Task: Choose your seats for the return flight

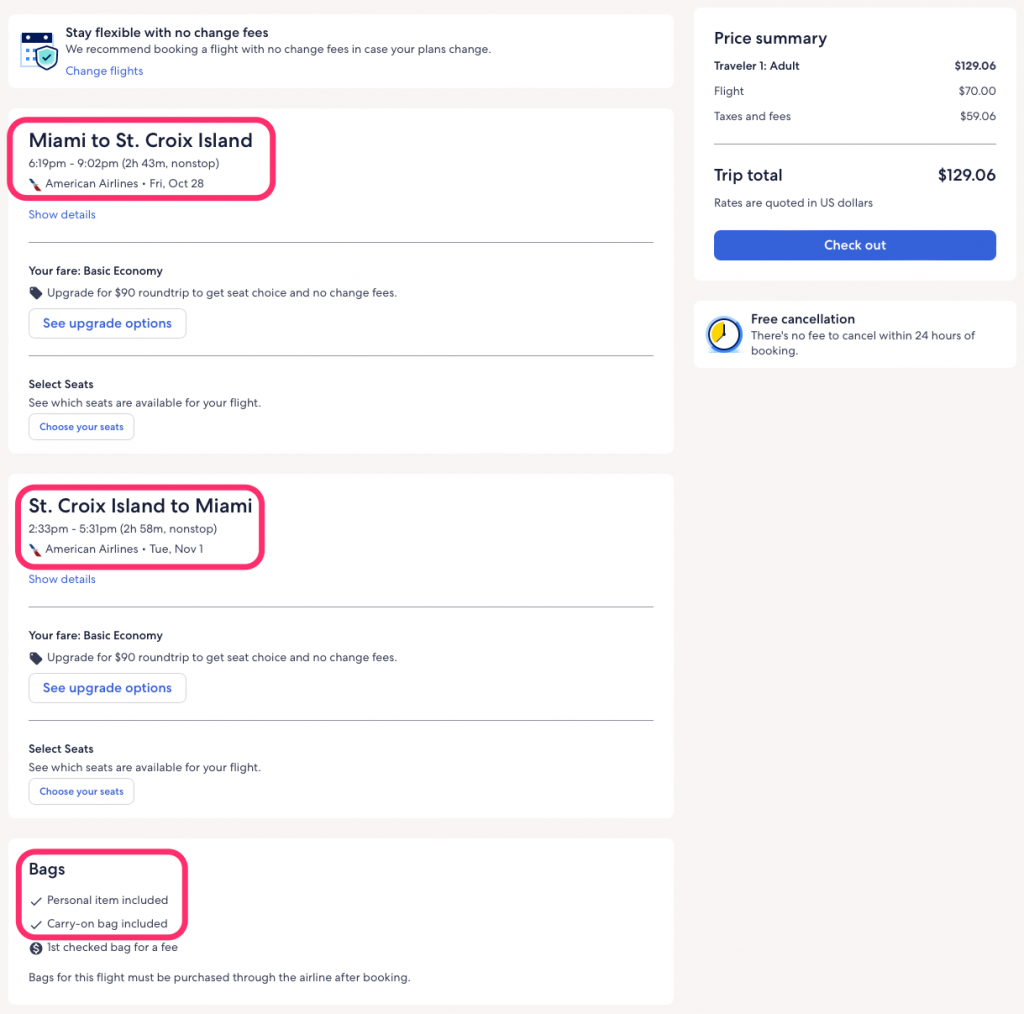Action: [x=81, y=791]
